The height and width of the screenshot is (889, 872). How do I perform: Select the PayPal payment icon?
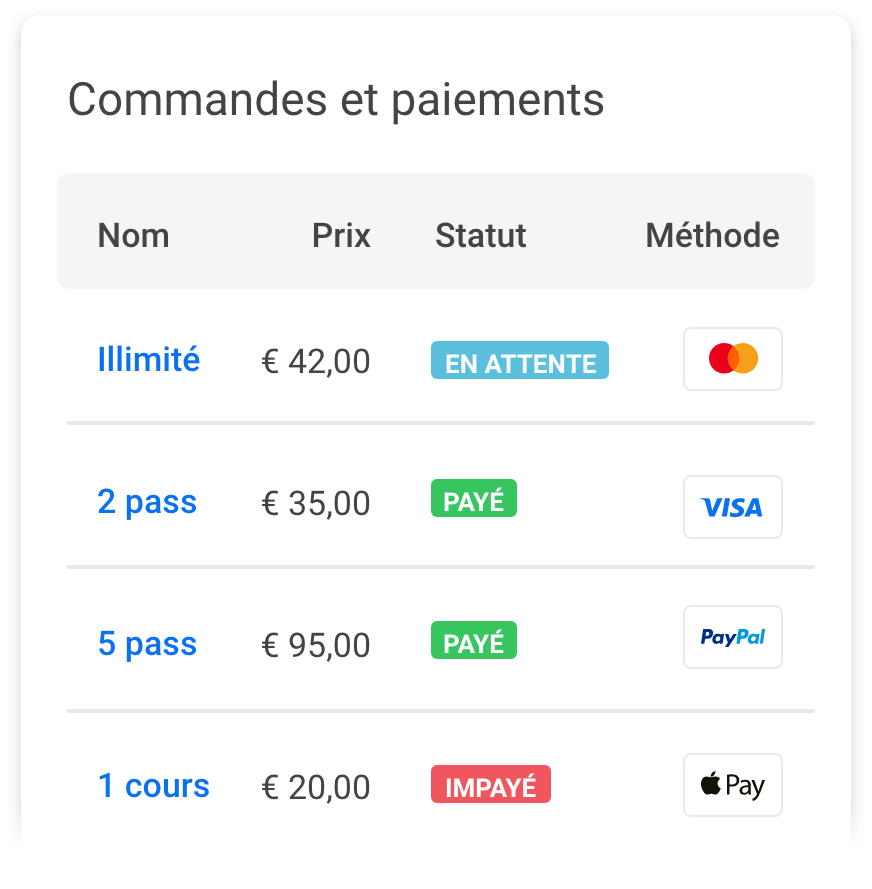(733, 637)
